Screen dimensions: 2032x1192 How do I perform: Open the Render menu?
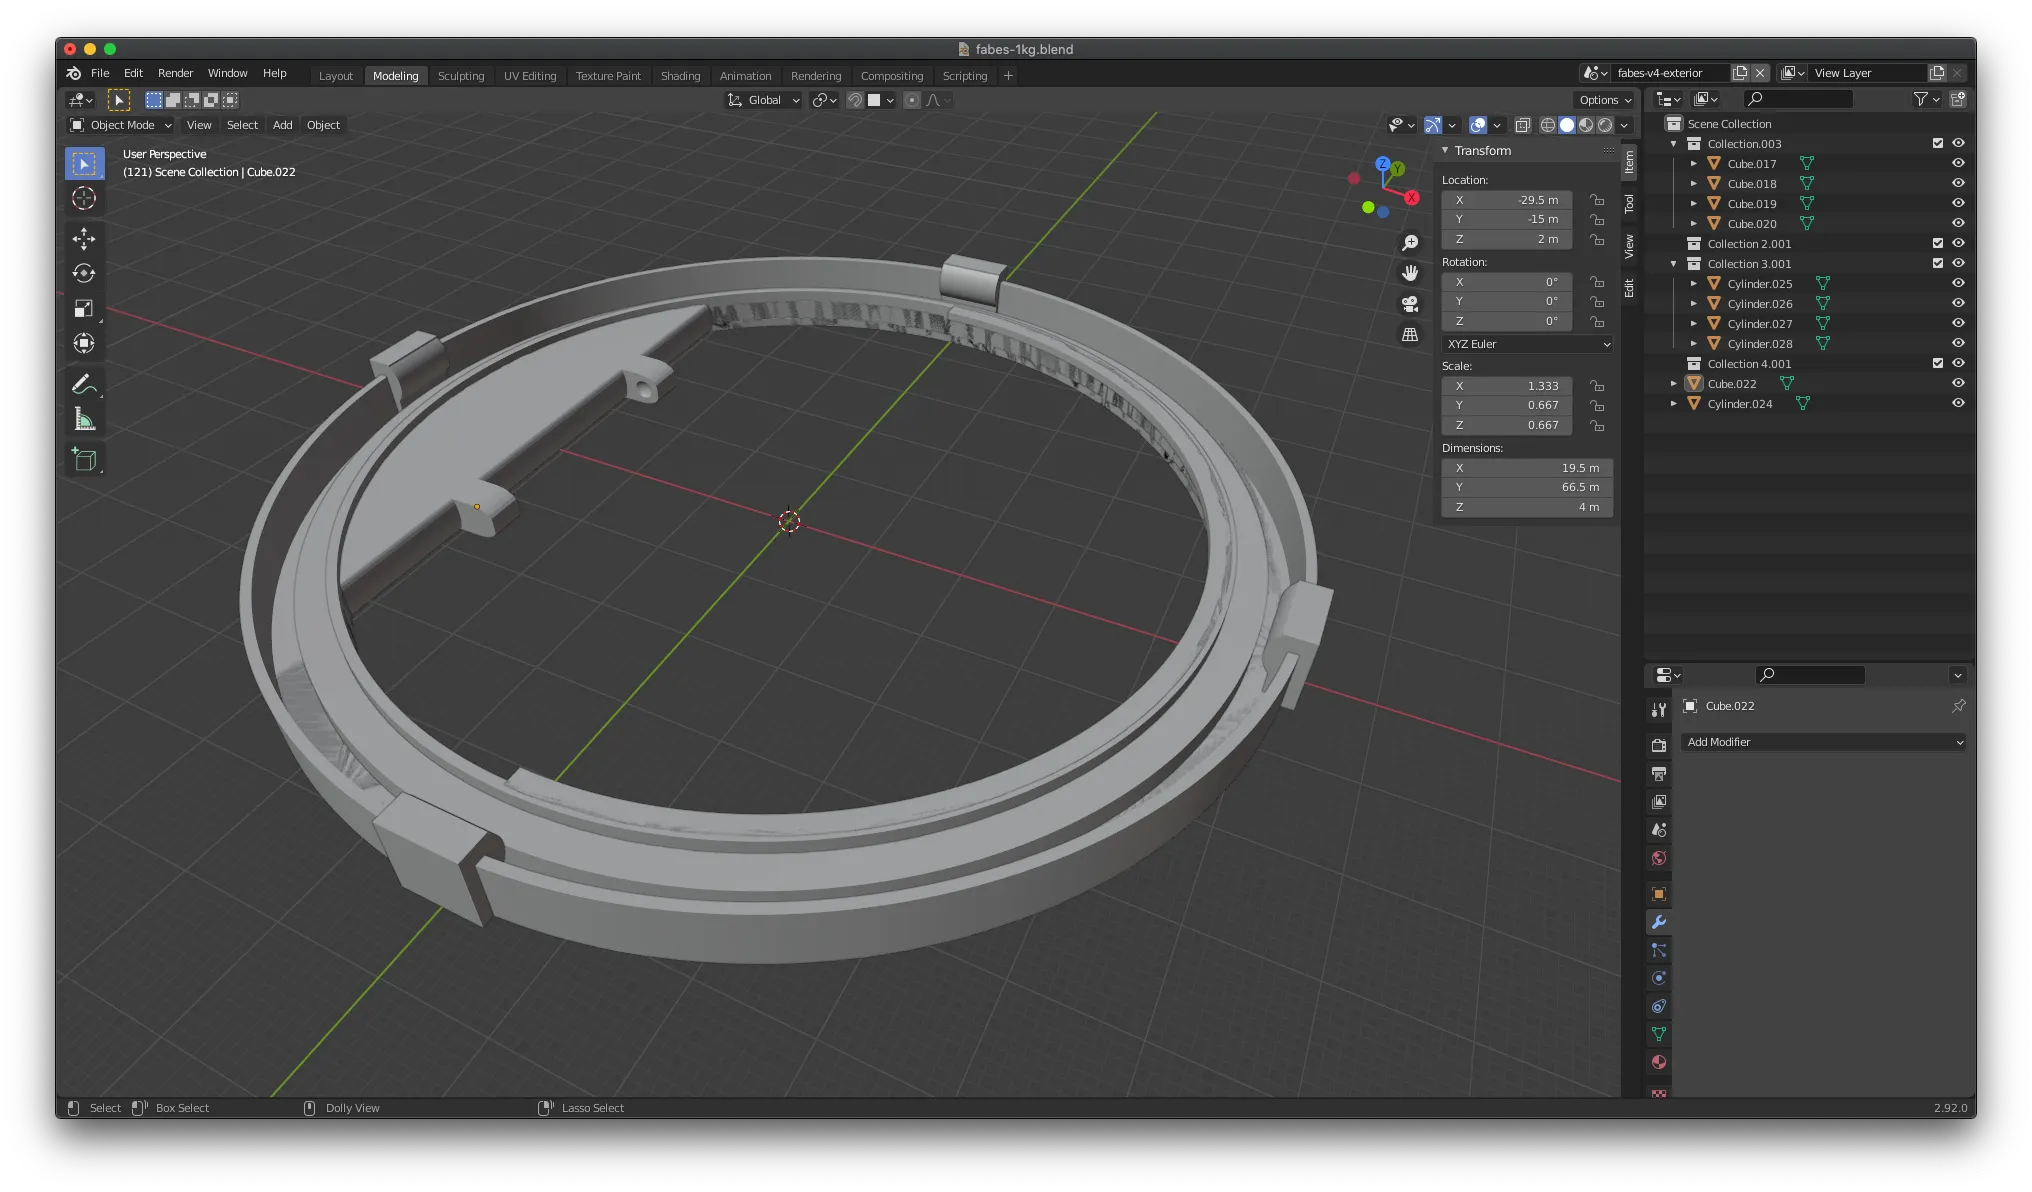(175, 73)
